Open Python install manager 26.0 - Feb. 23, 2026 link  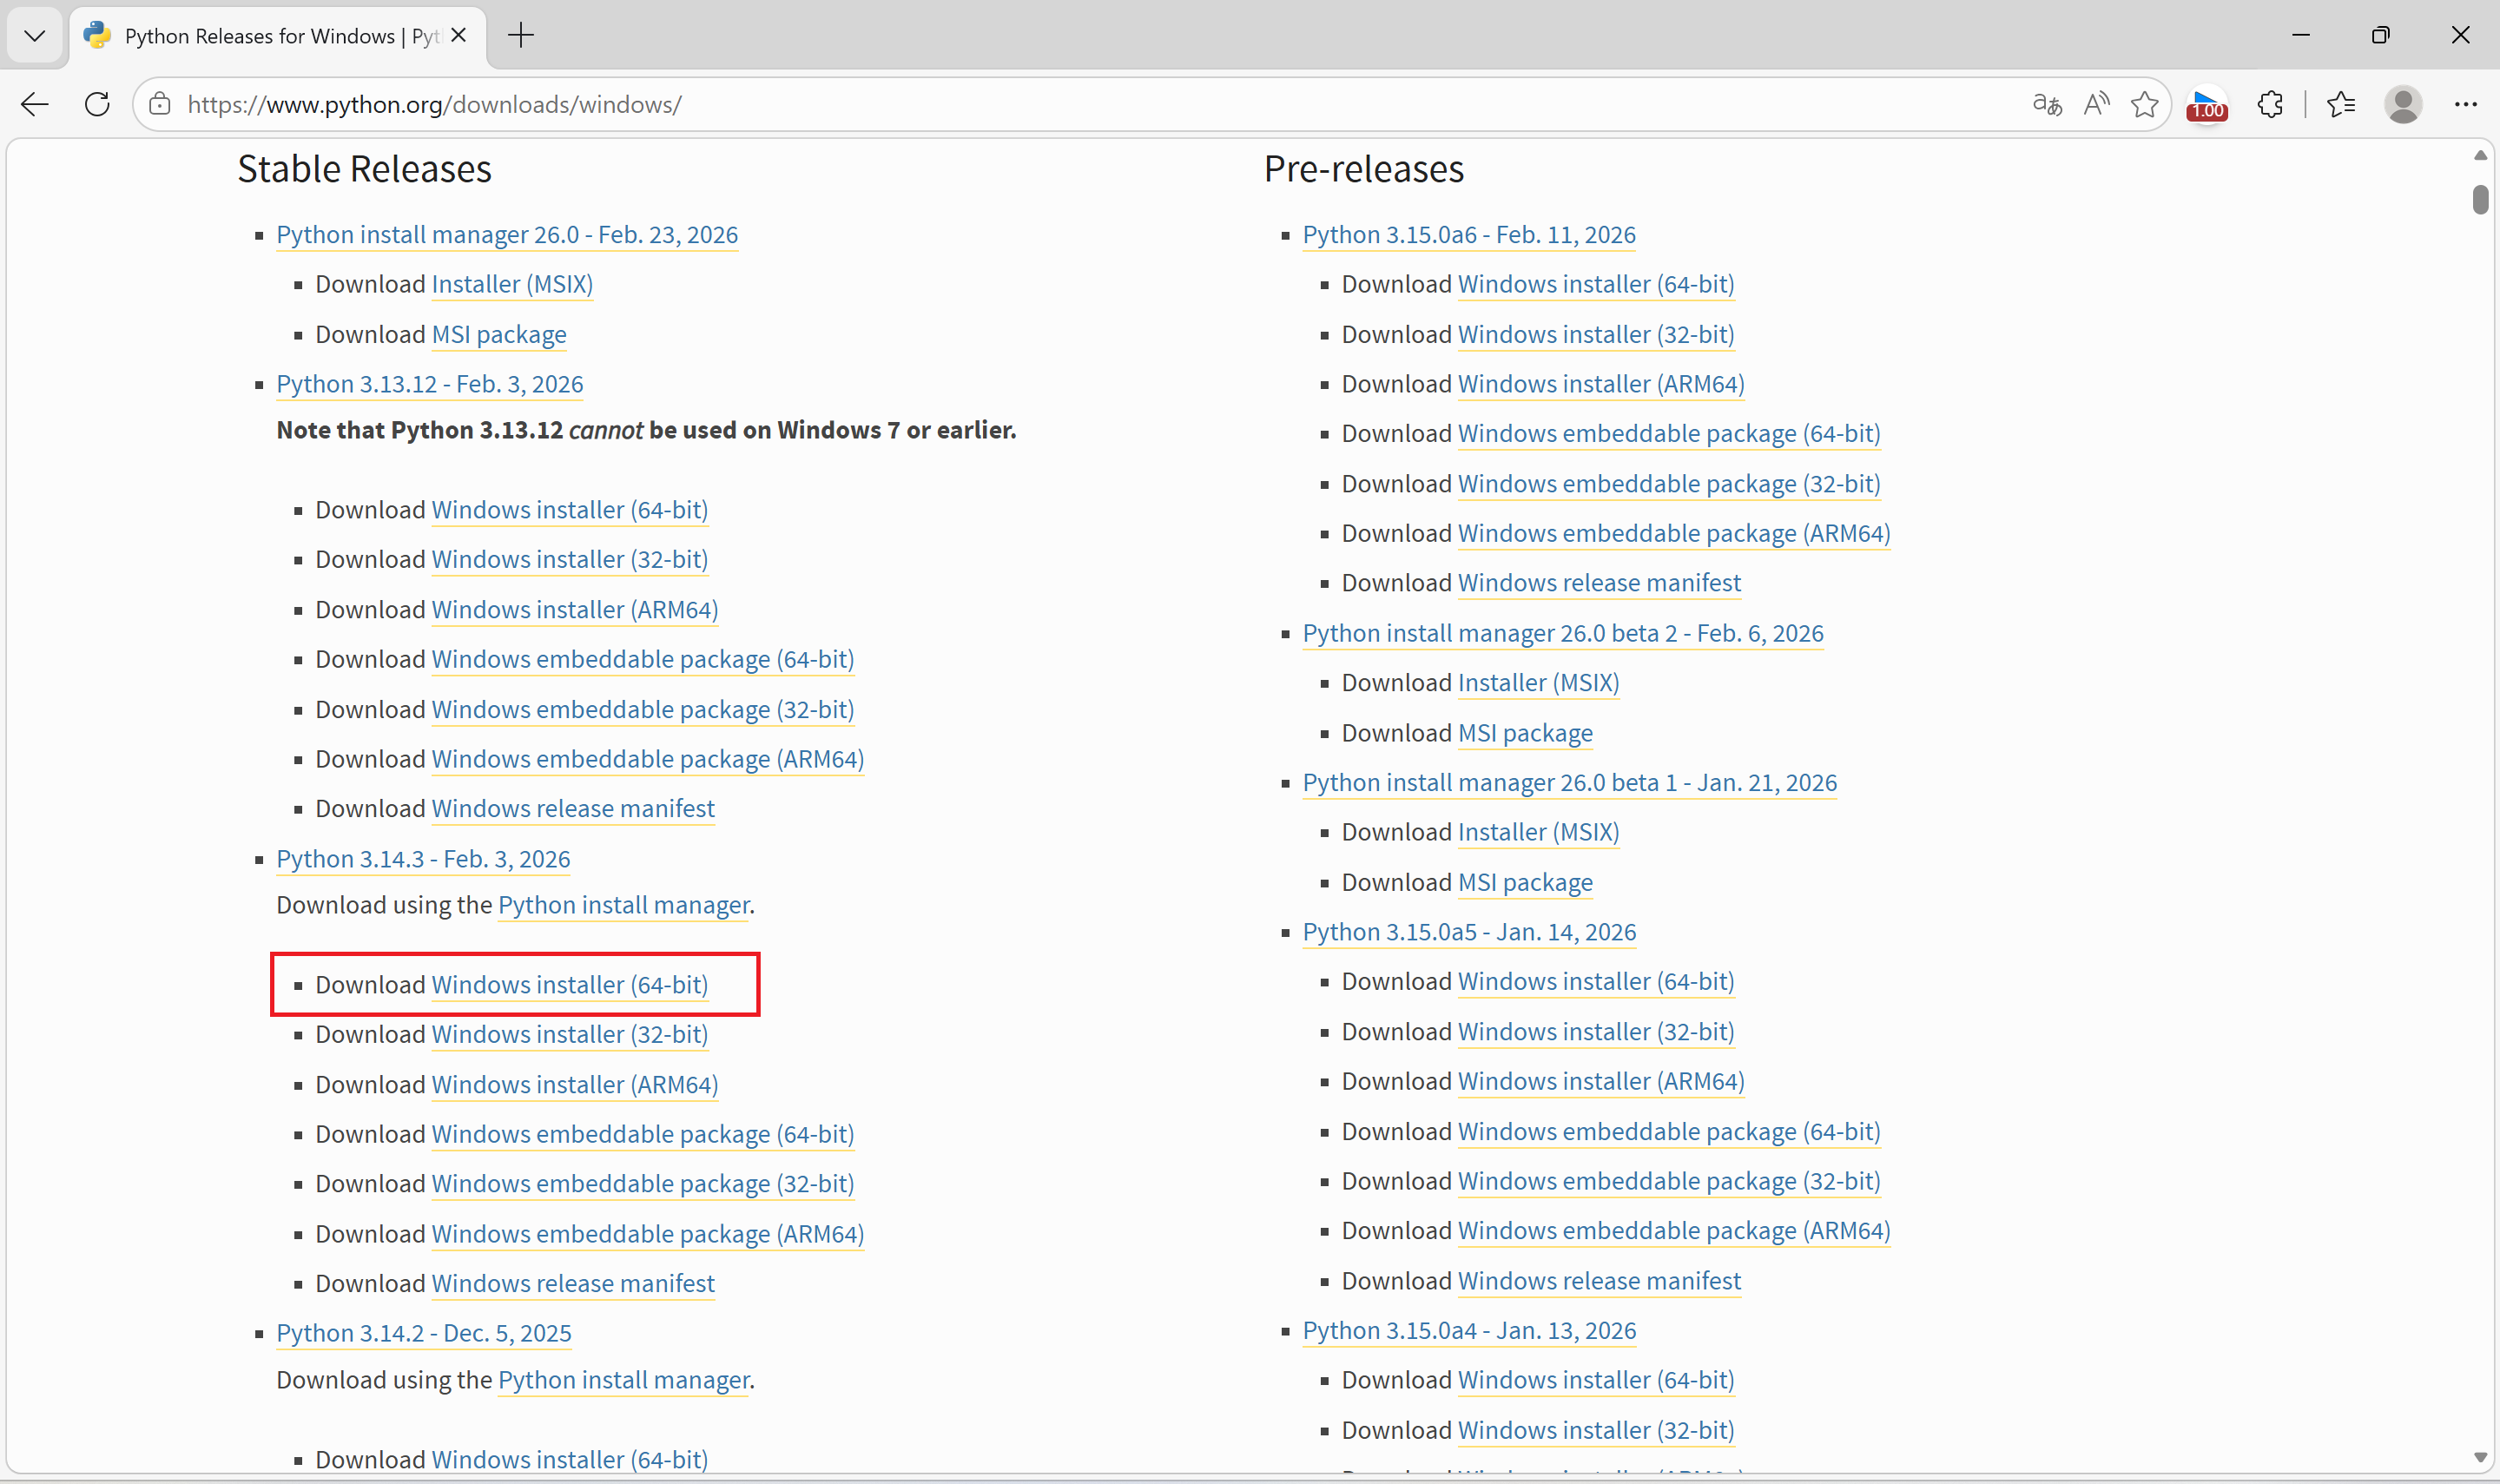point(507,235)
